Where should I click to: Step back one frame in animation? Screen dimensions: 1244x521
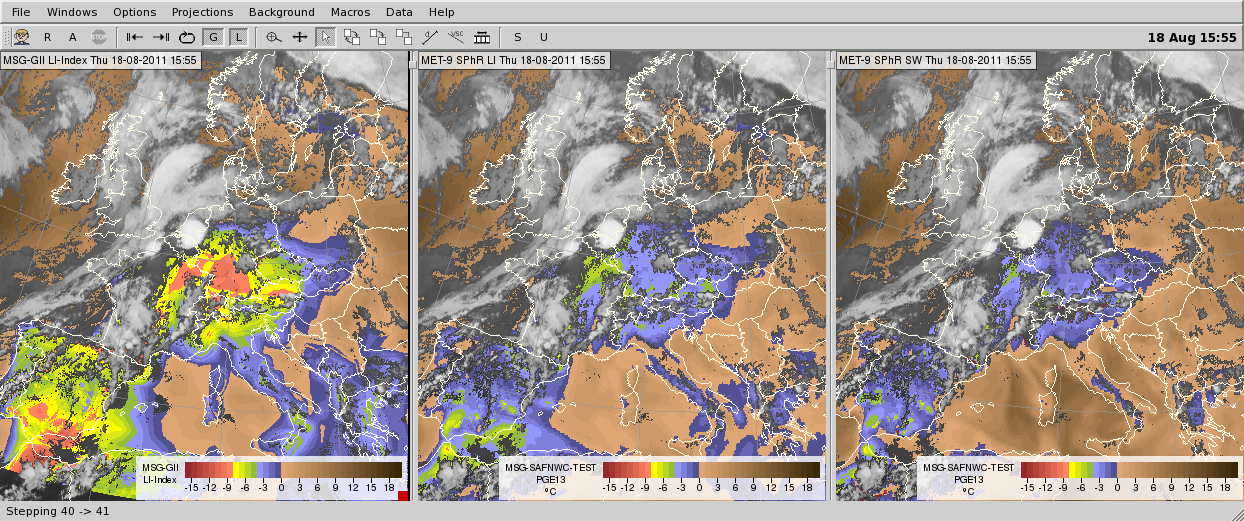click(134, 37)
